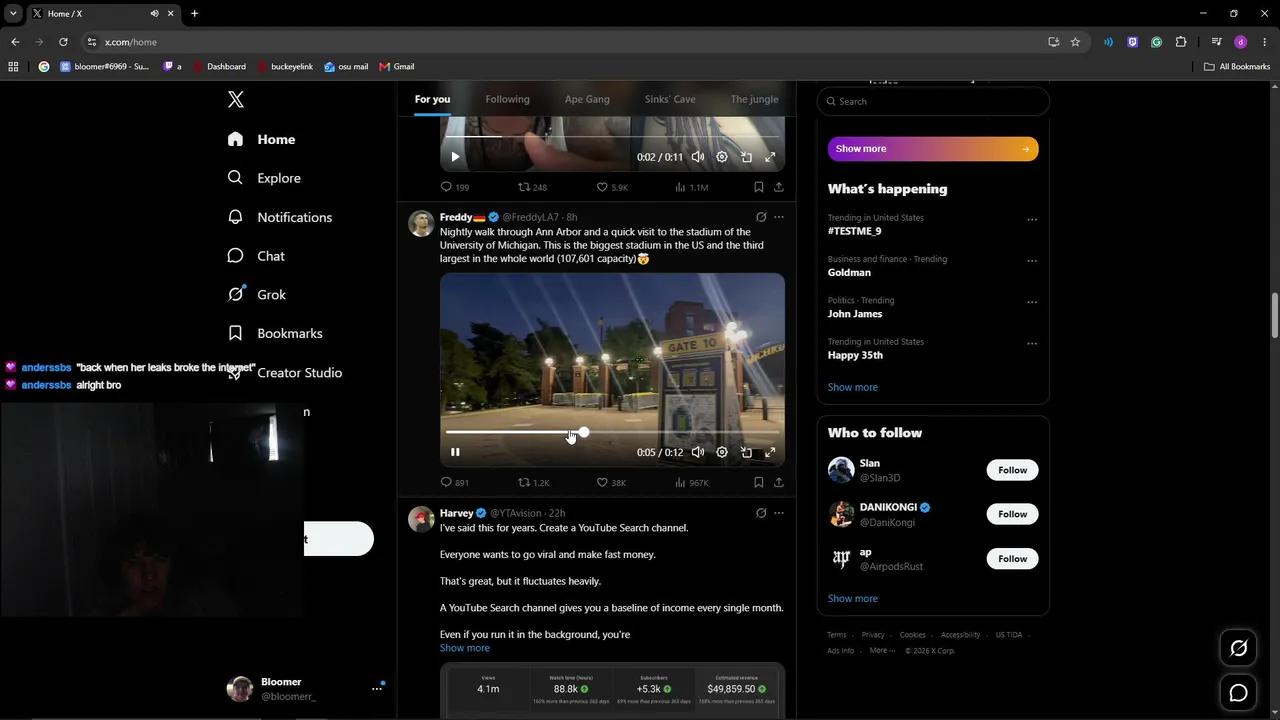This screenshot has height=720, width=1280.
Task: Bookmark Freddy's Ann Arbor stadium post
Action: (x=758, y=482)
